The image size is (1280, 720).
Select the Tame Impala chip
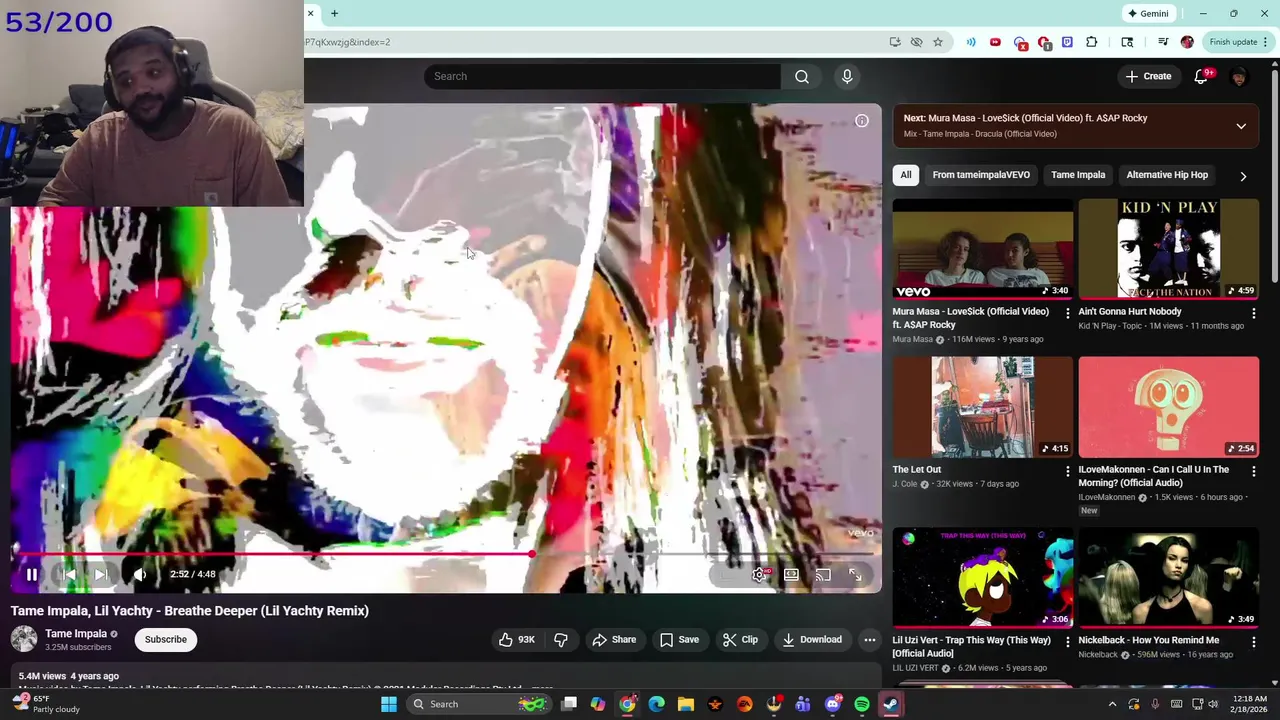[x=1078, y=175]
